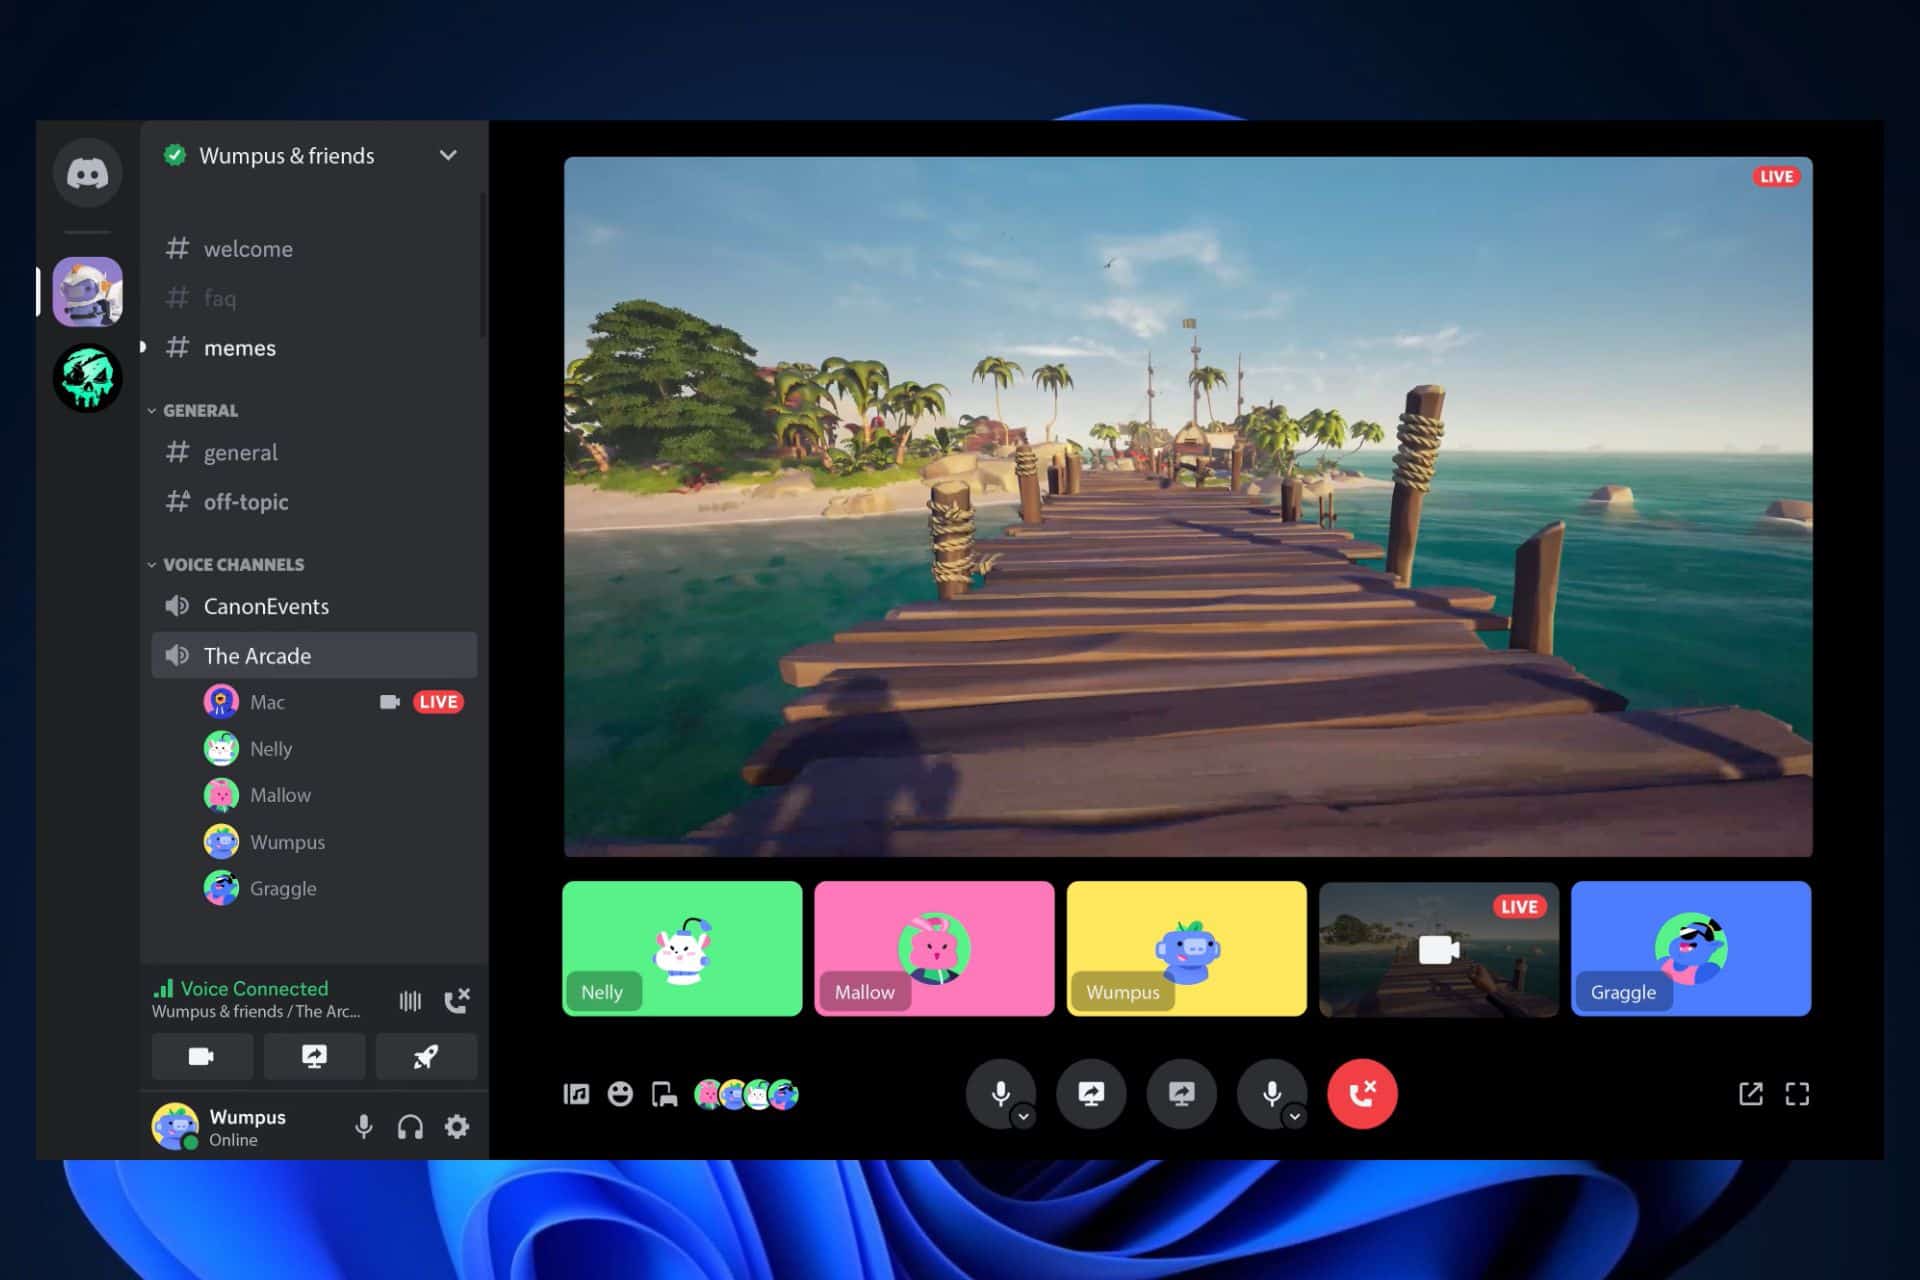
Task: Select the welcome text channel
Action: pos(247,249)
